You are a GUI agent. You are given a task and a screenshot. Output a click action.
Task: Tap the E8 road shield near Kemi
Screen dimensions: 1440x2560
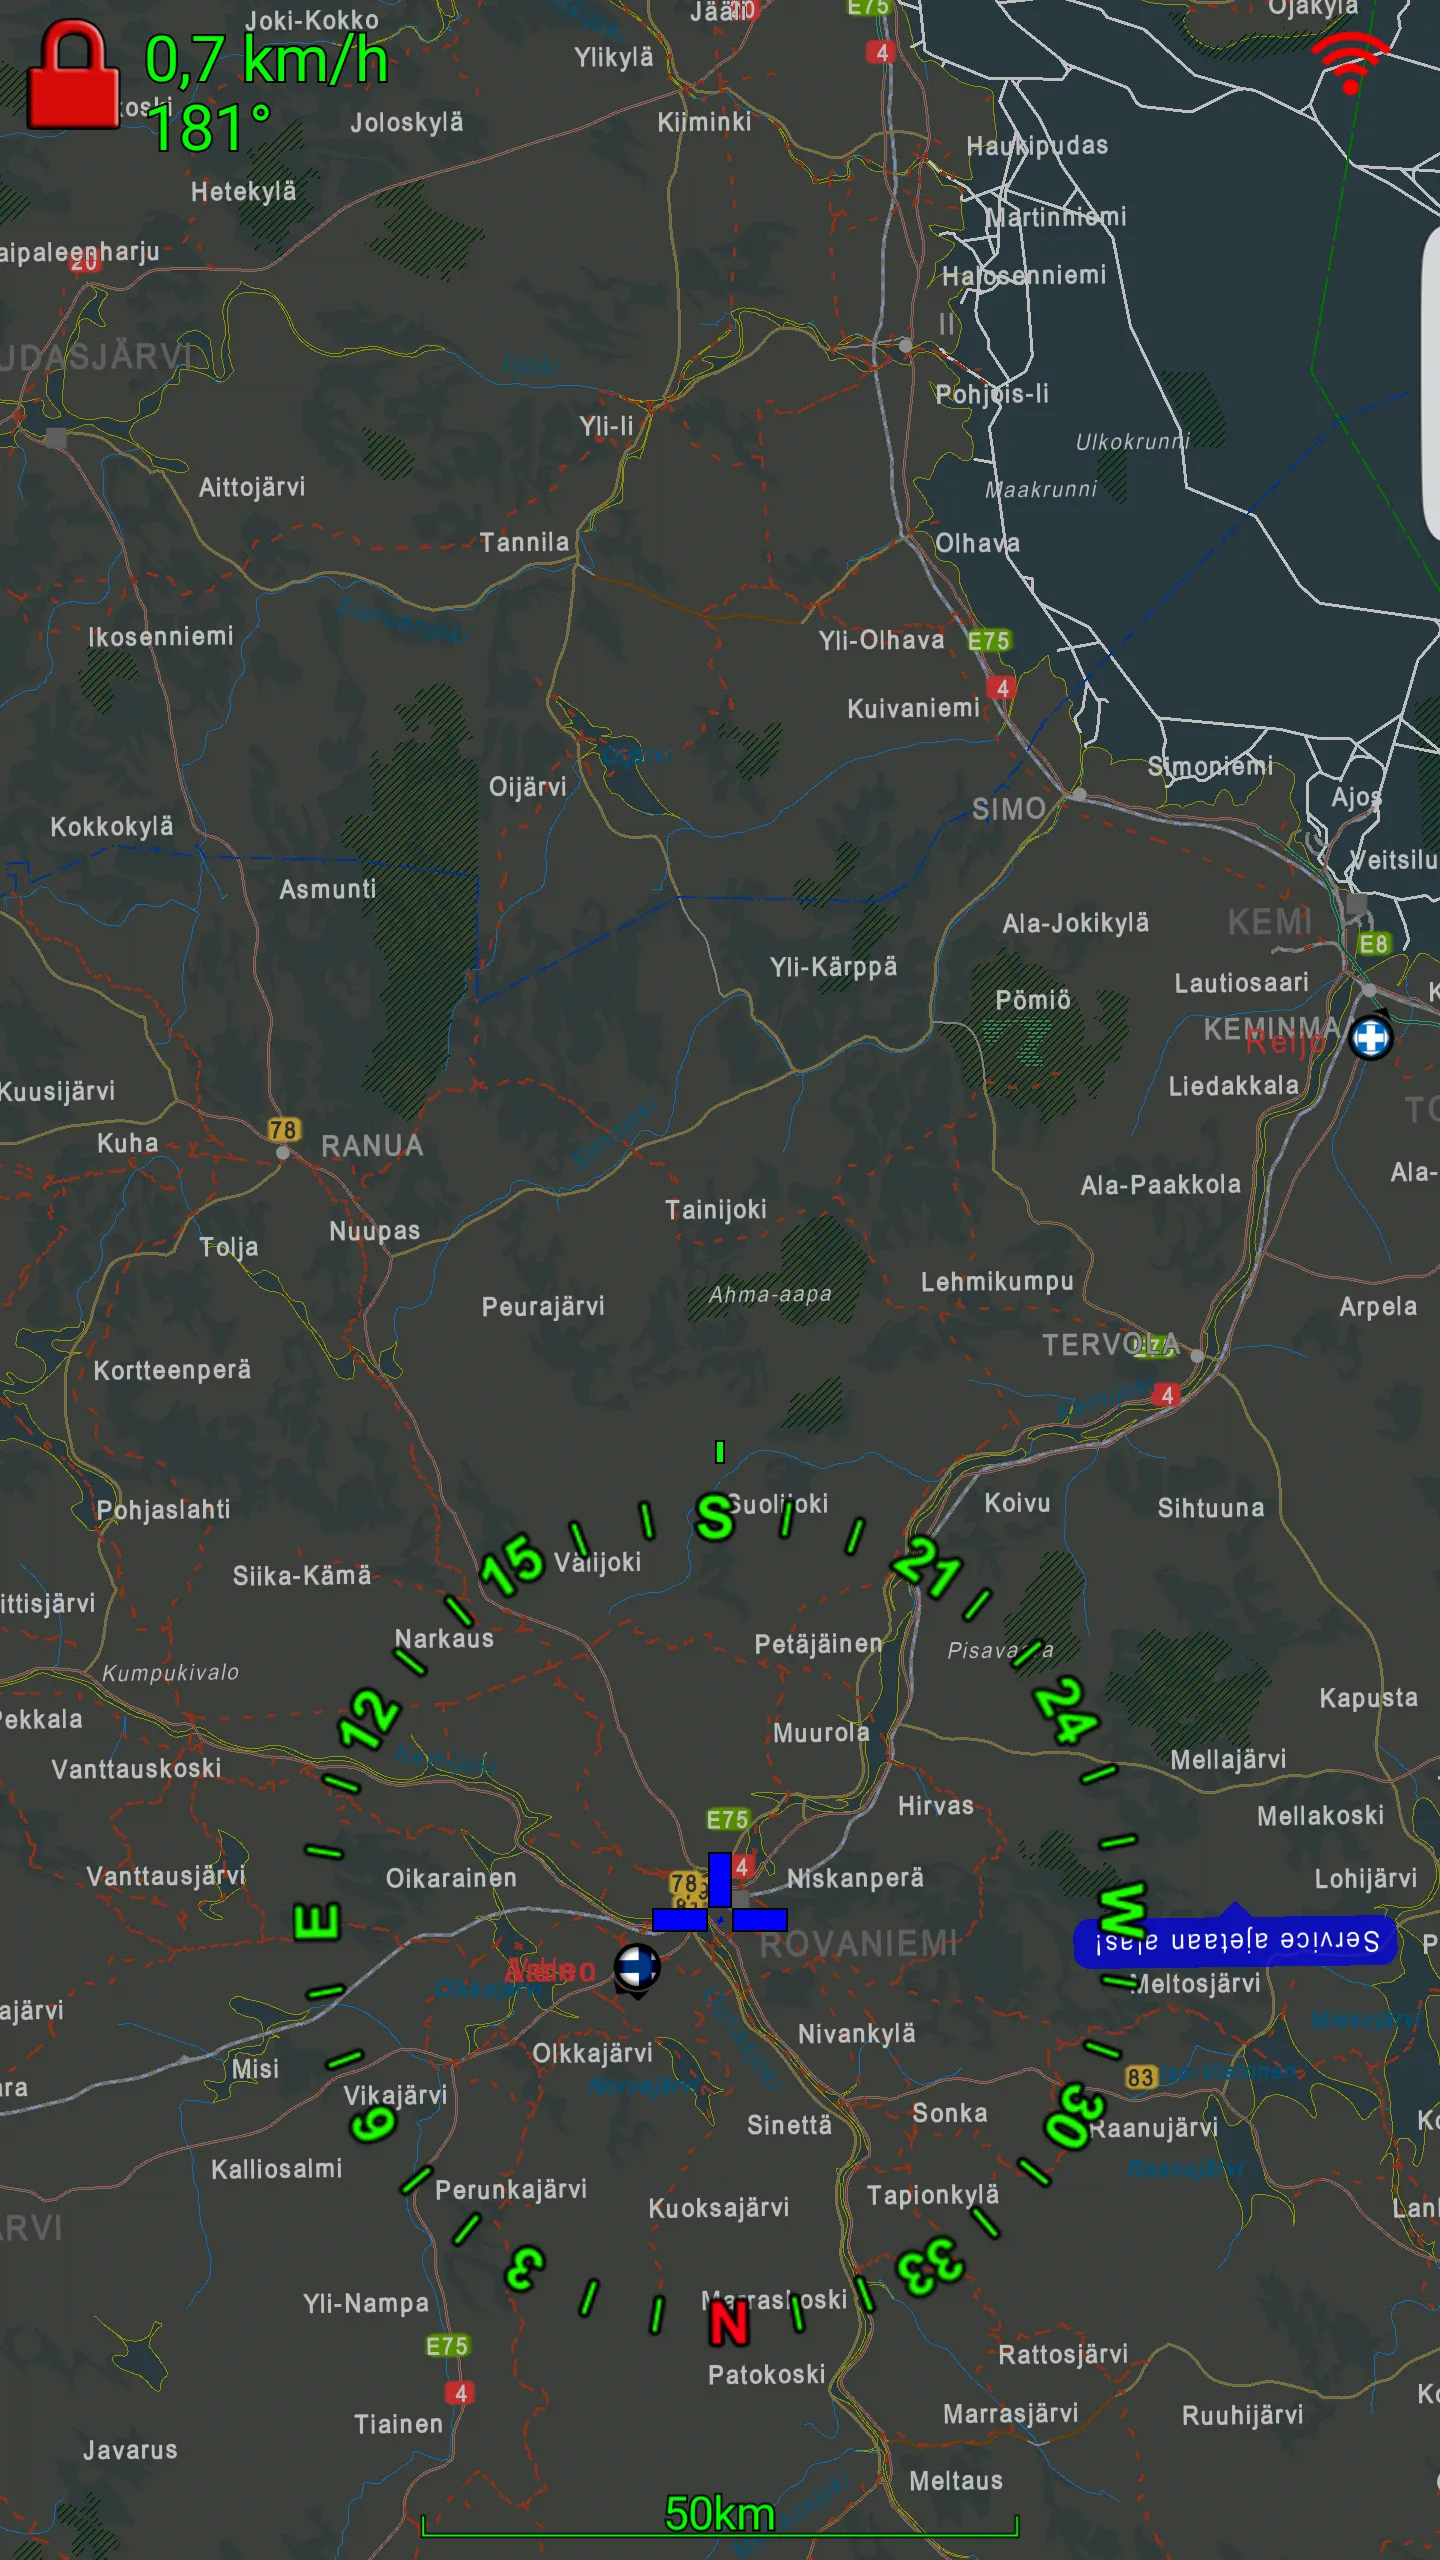tap(1374, 943)
